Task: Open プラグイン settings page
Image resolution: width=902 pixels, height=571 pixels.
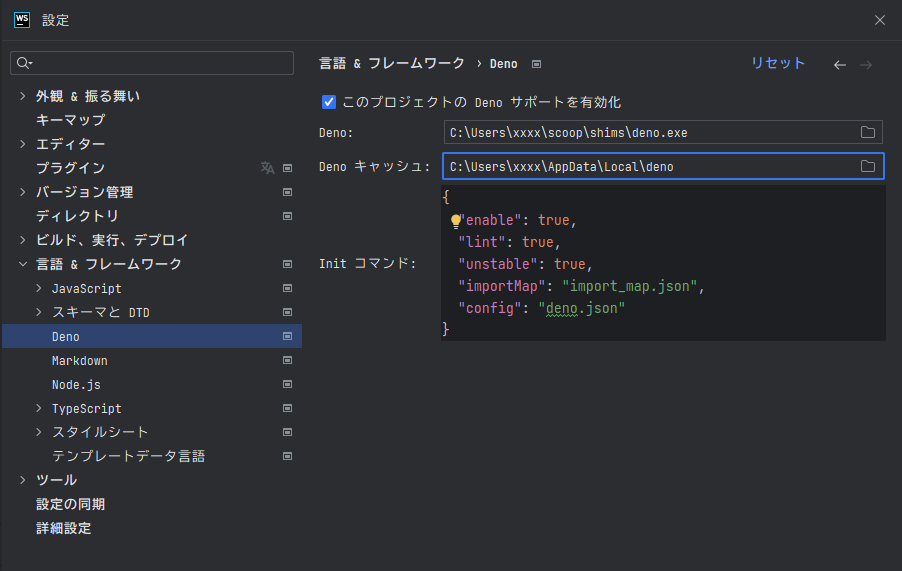Action: click(x=71, y=168)
